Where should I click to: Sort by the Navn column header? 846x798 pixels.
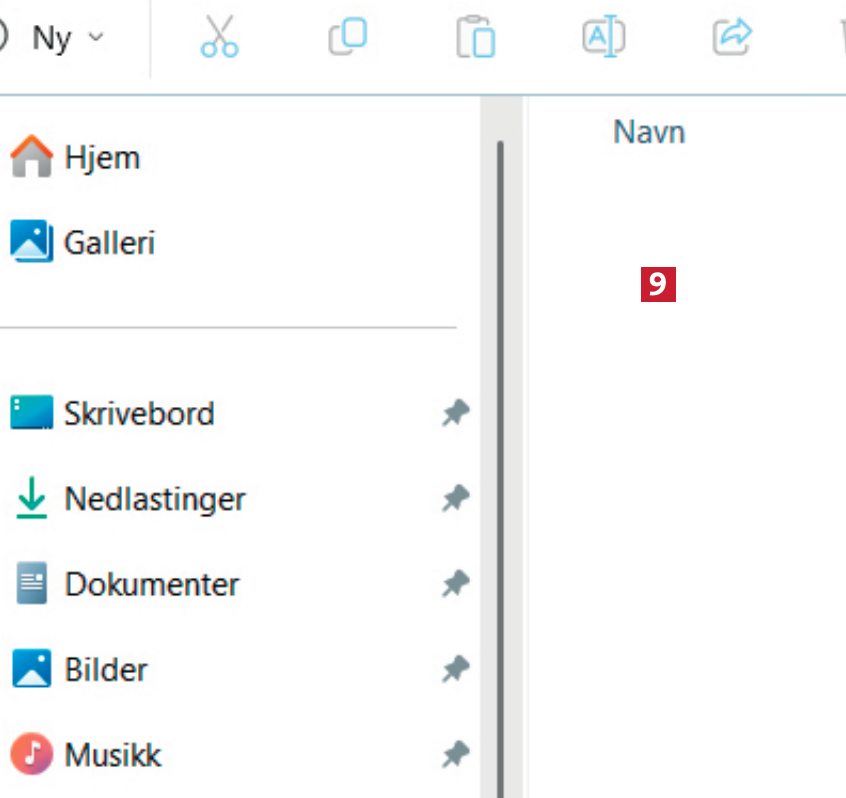click(649, 132)
